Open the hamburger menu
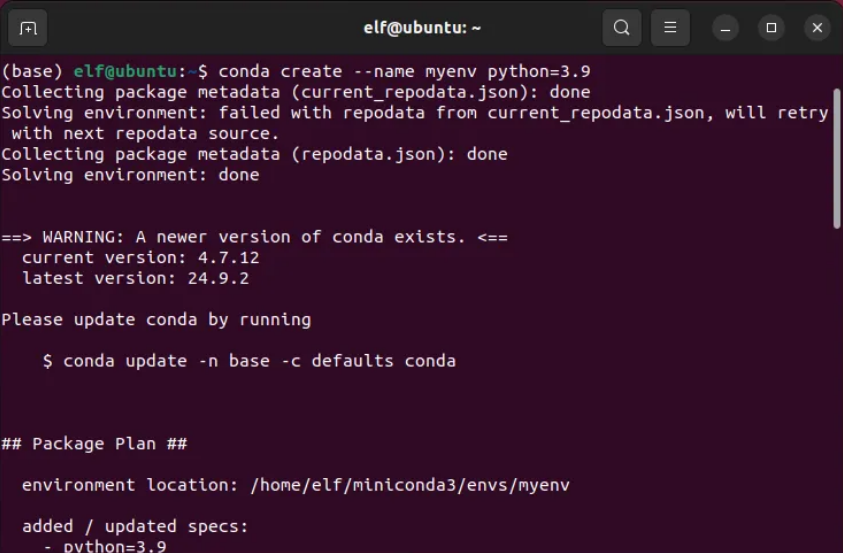The width and height of the screenshot is (843, 553). click(671, 28)
